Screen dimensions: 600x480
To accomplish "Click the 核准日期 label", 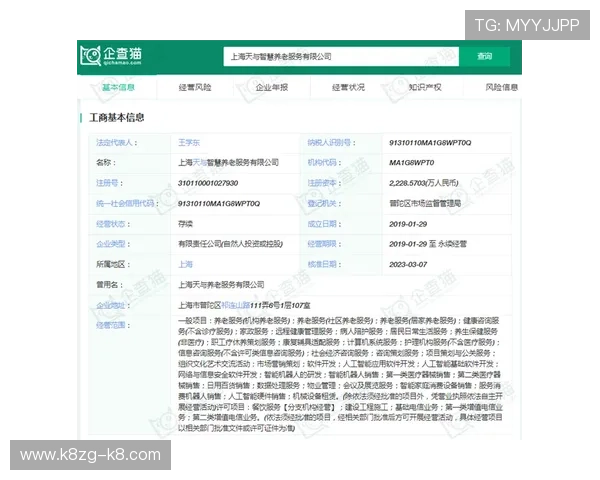I will (324, 264).
